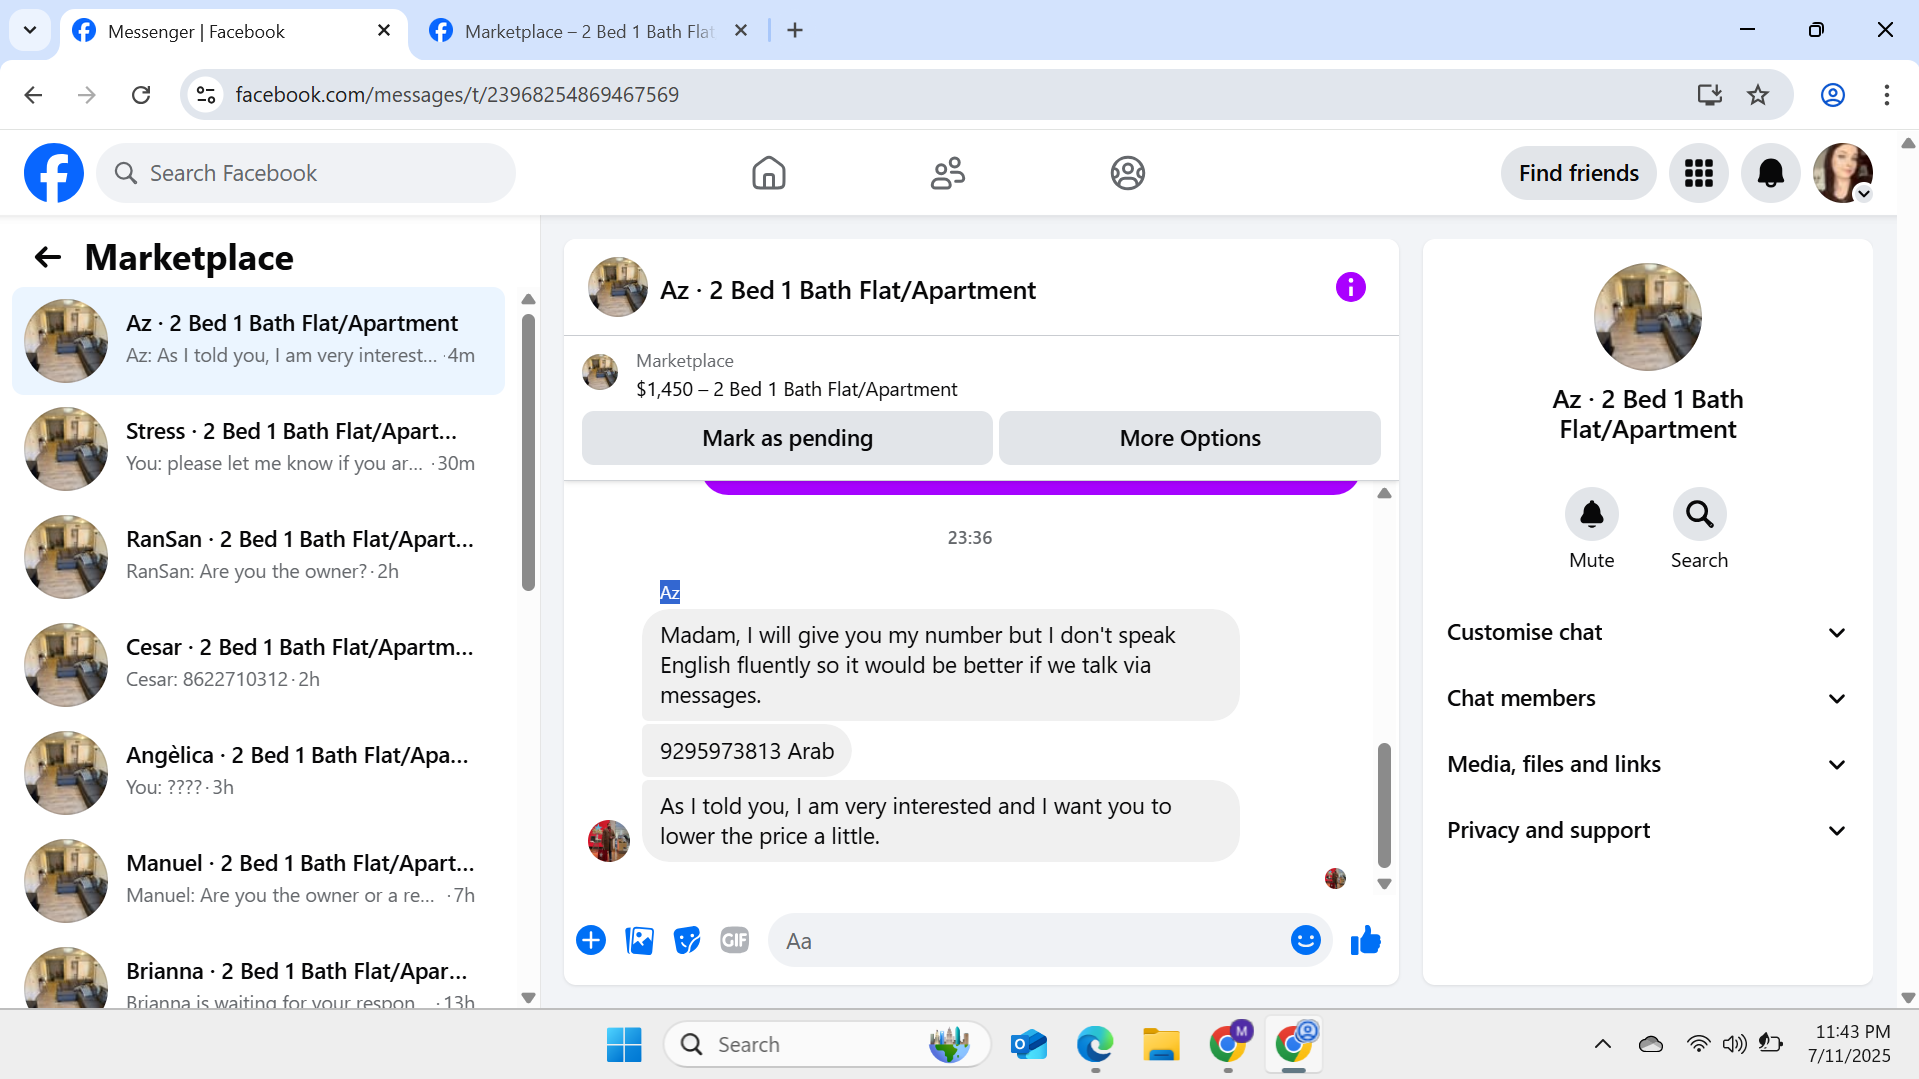Go back with the Marketplace arrow
This screenshot has height=1079, width=1919.
47,258
